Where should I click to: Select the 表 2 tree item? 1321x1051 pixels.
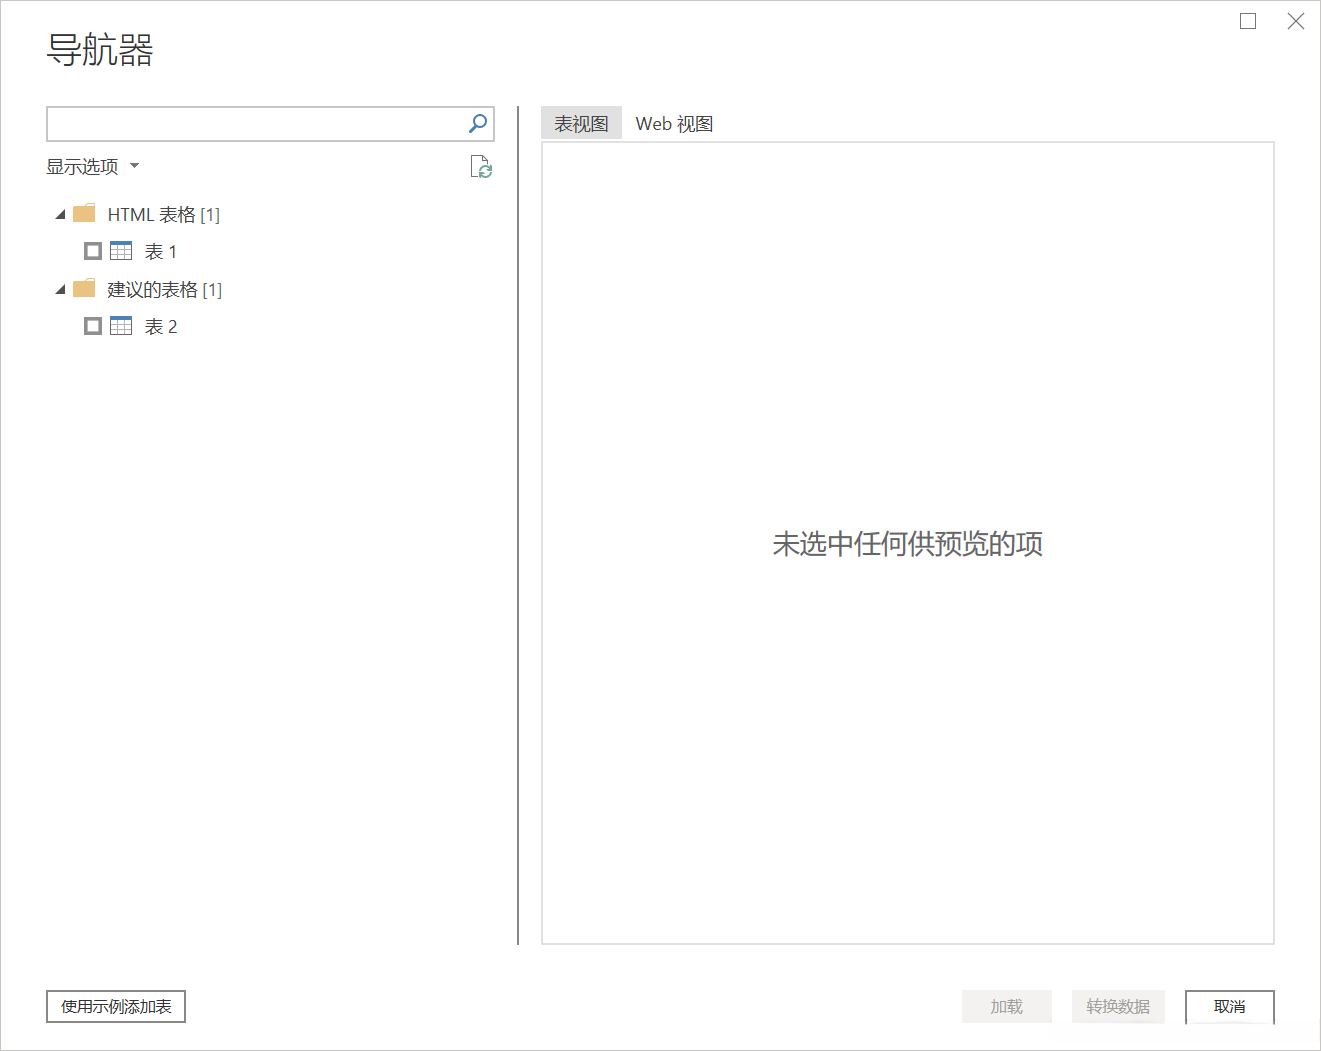point(161,325)
